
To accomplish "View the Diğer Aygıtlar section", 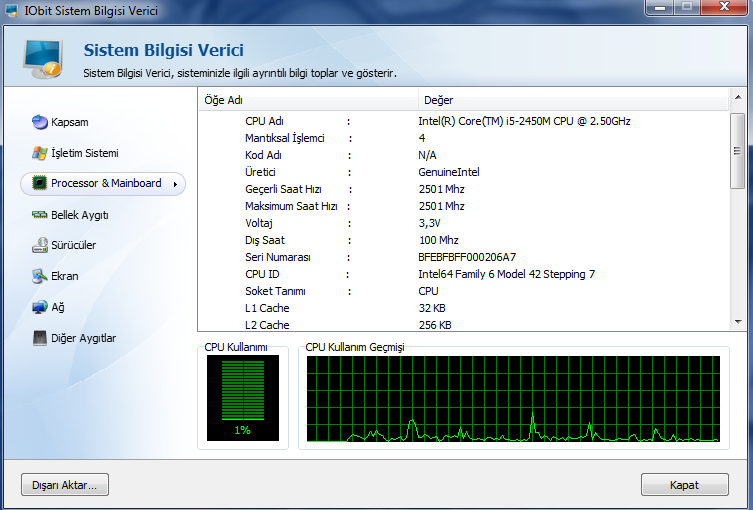I will pos(84,338).
